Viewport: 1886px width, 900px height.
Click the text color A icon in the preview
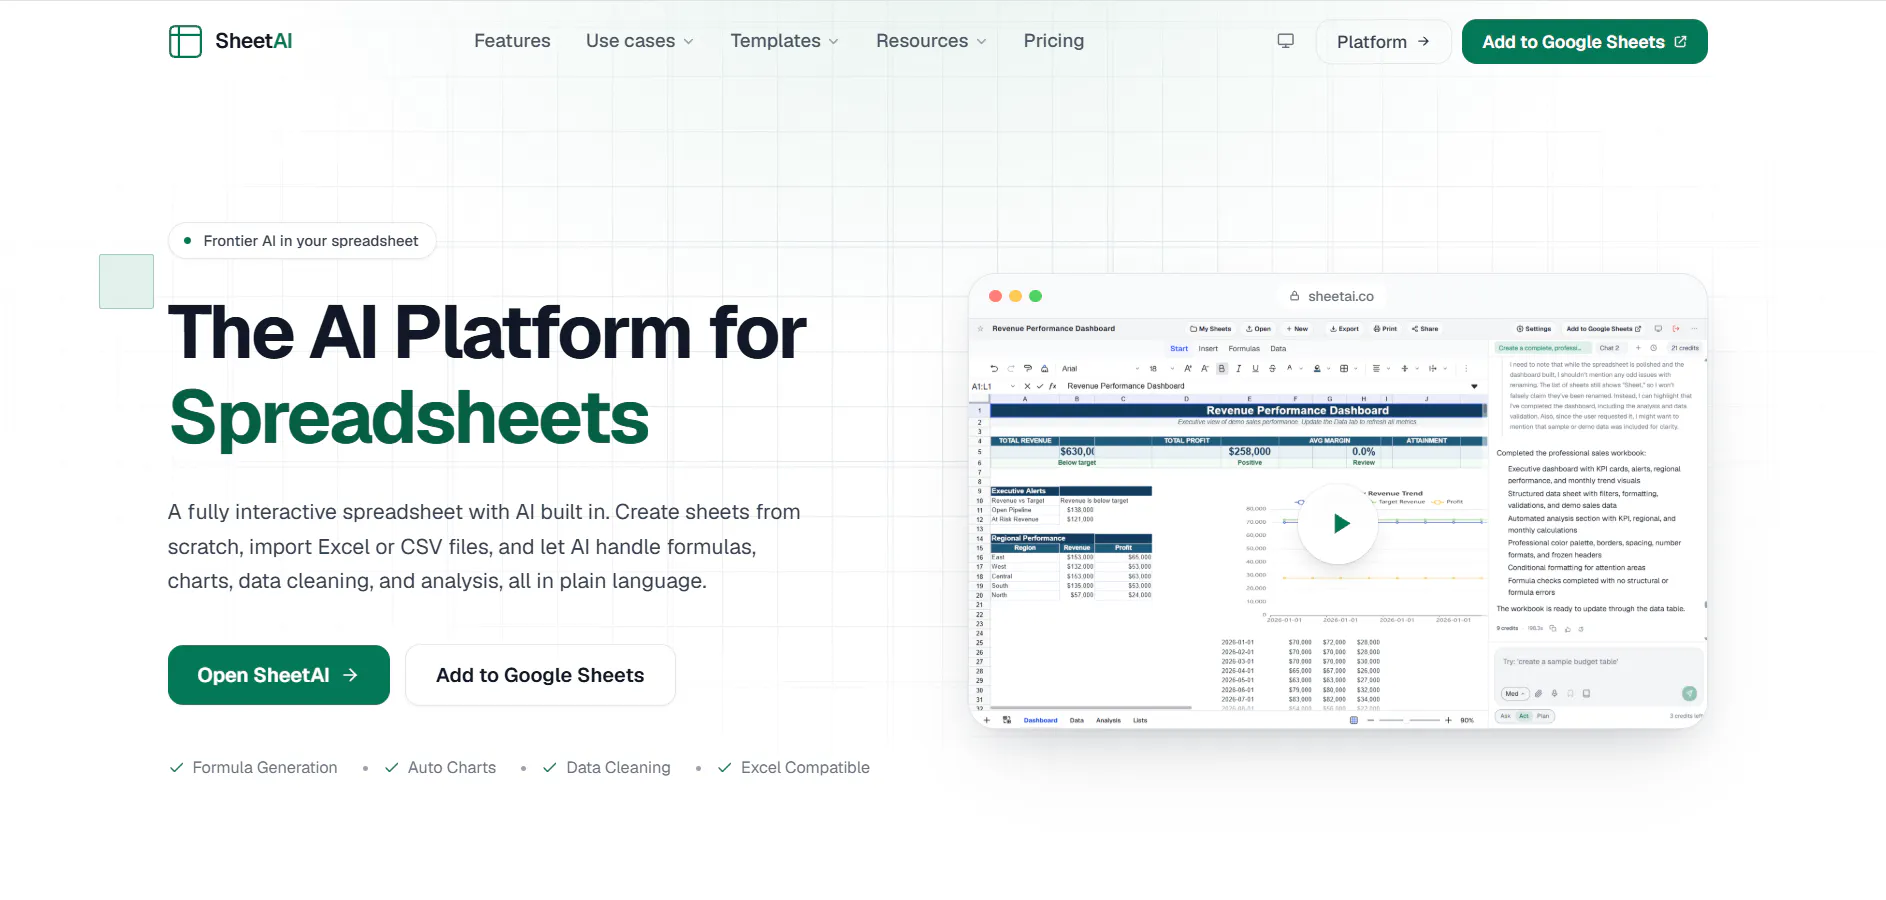click(x=1289, y=368)
